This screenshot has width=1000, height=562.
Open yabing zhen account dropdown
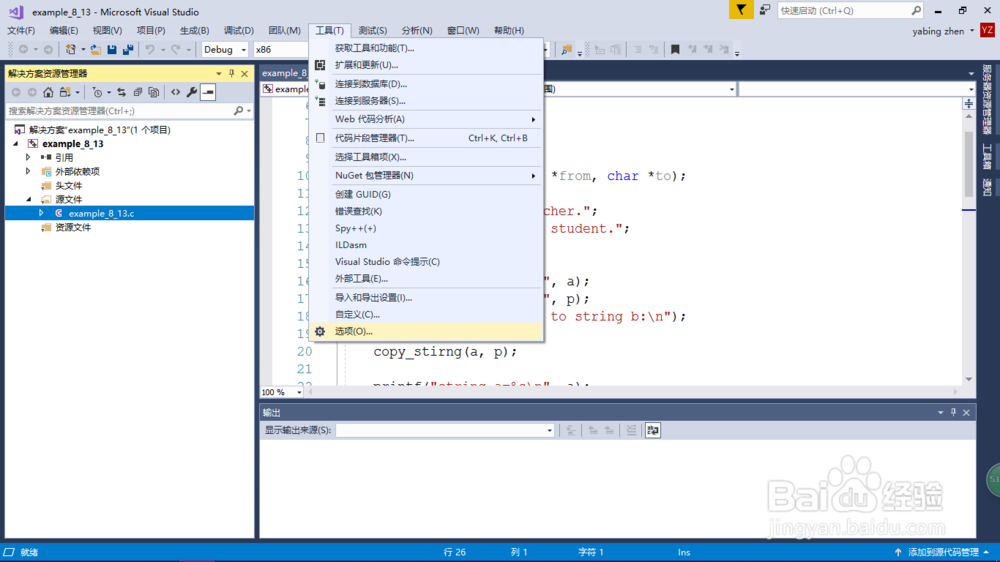click(x=972, y=31)
